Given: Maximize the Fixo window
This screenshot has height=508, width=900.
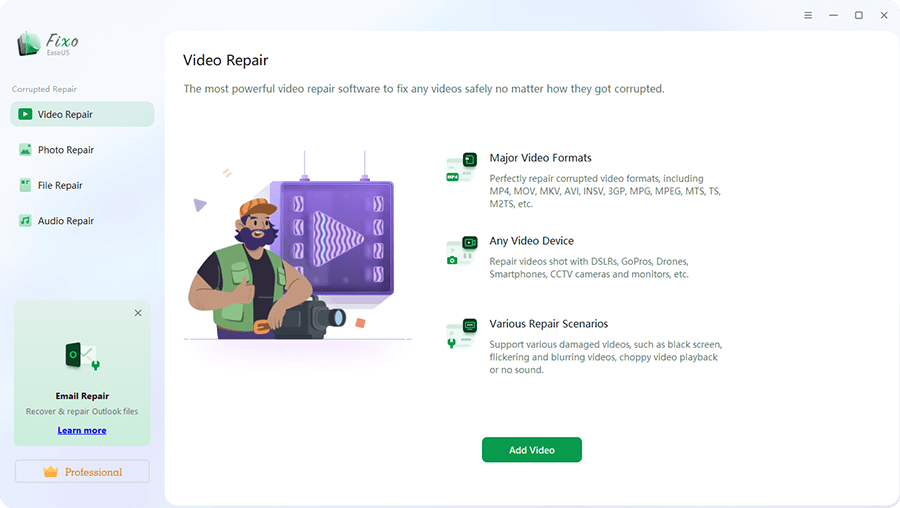Looking at the screenshot, I should click(859, 15).
